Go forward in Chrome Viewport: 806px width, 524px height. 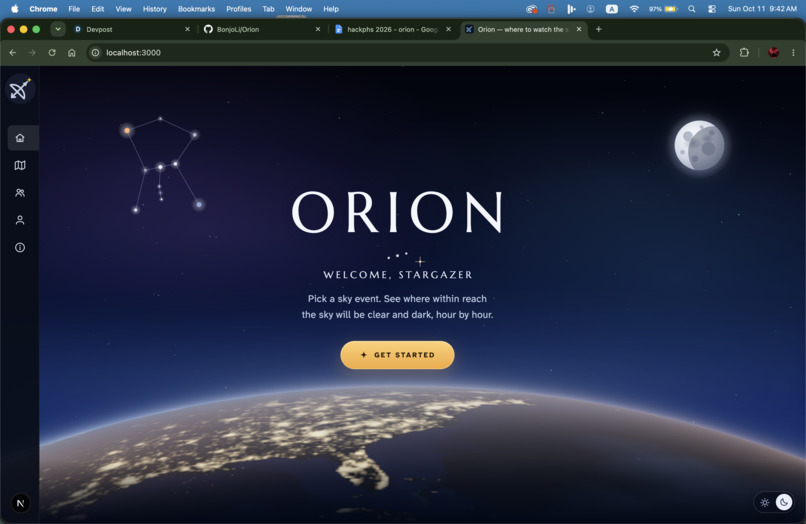[x=32, y=52]
